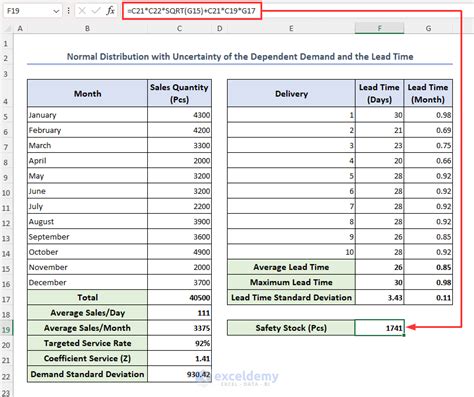Select column G header
Image resolution: width=474 pixels, height=397 pixels.
tap(428, 29)
